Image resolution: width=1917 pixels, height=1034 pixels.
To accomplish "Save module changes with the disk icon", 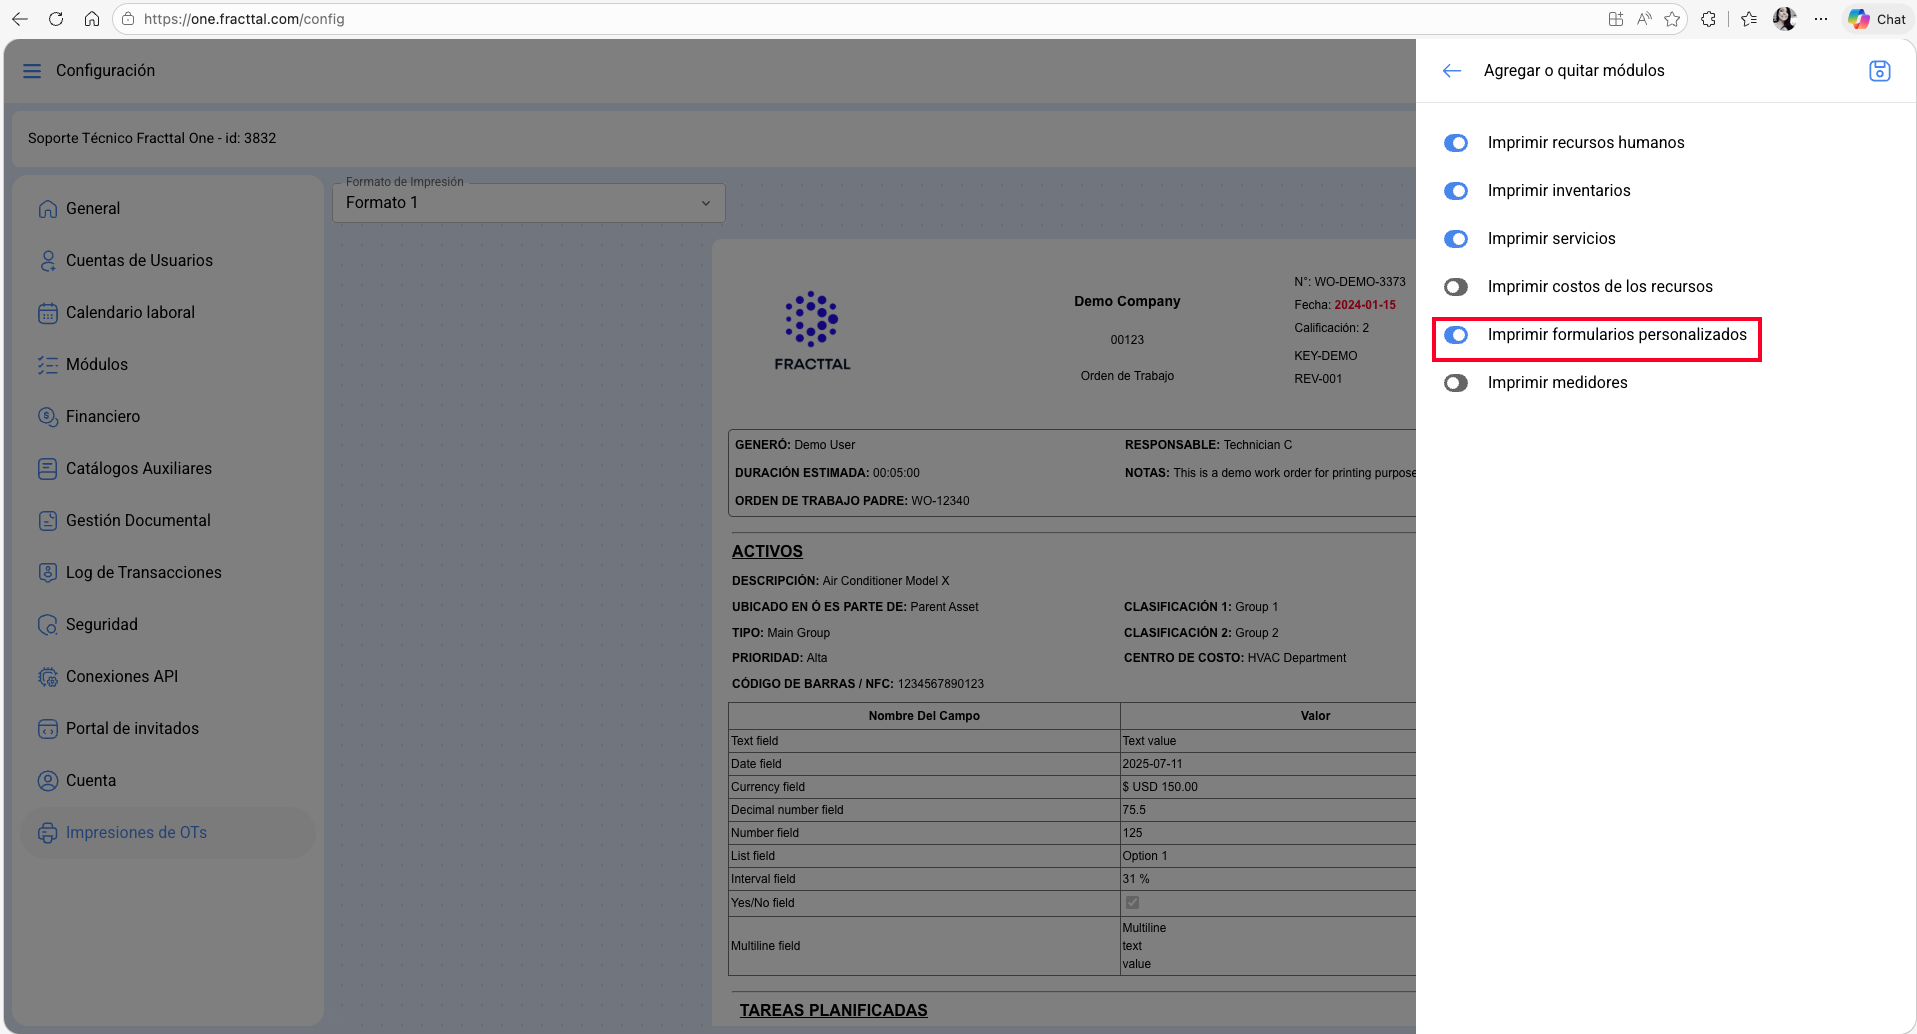I will [x=1880, y=71].
